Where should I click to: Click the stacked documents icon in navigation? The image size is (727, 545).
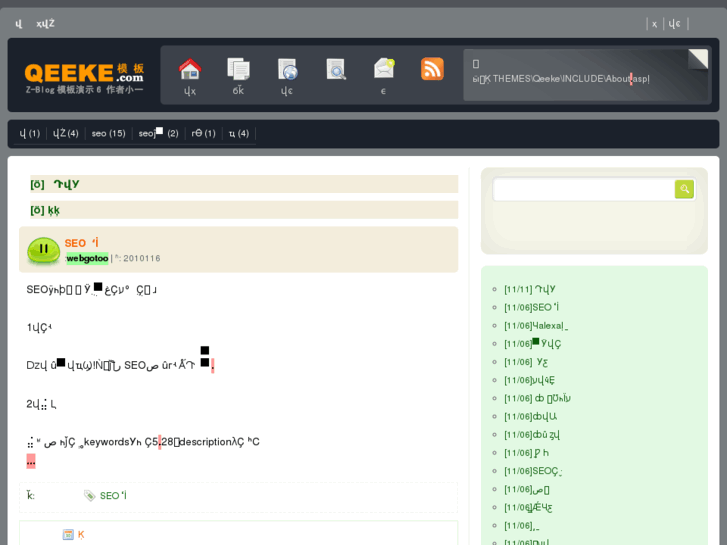(238, 69)
